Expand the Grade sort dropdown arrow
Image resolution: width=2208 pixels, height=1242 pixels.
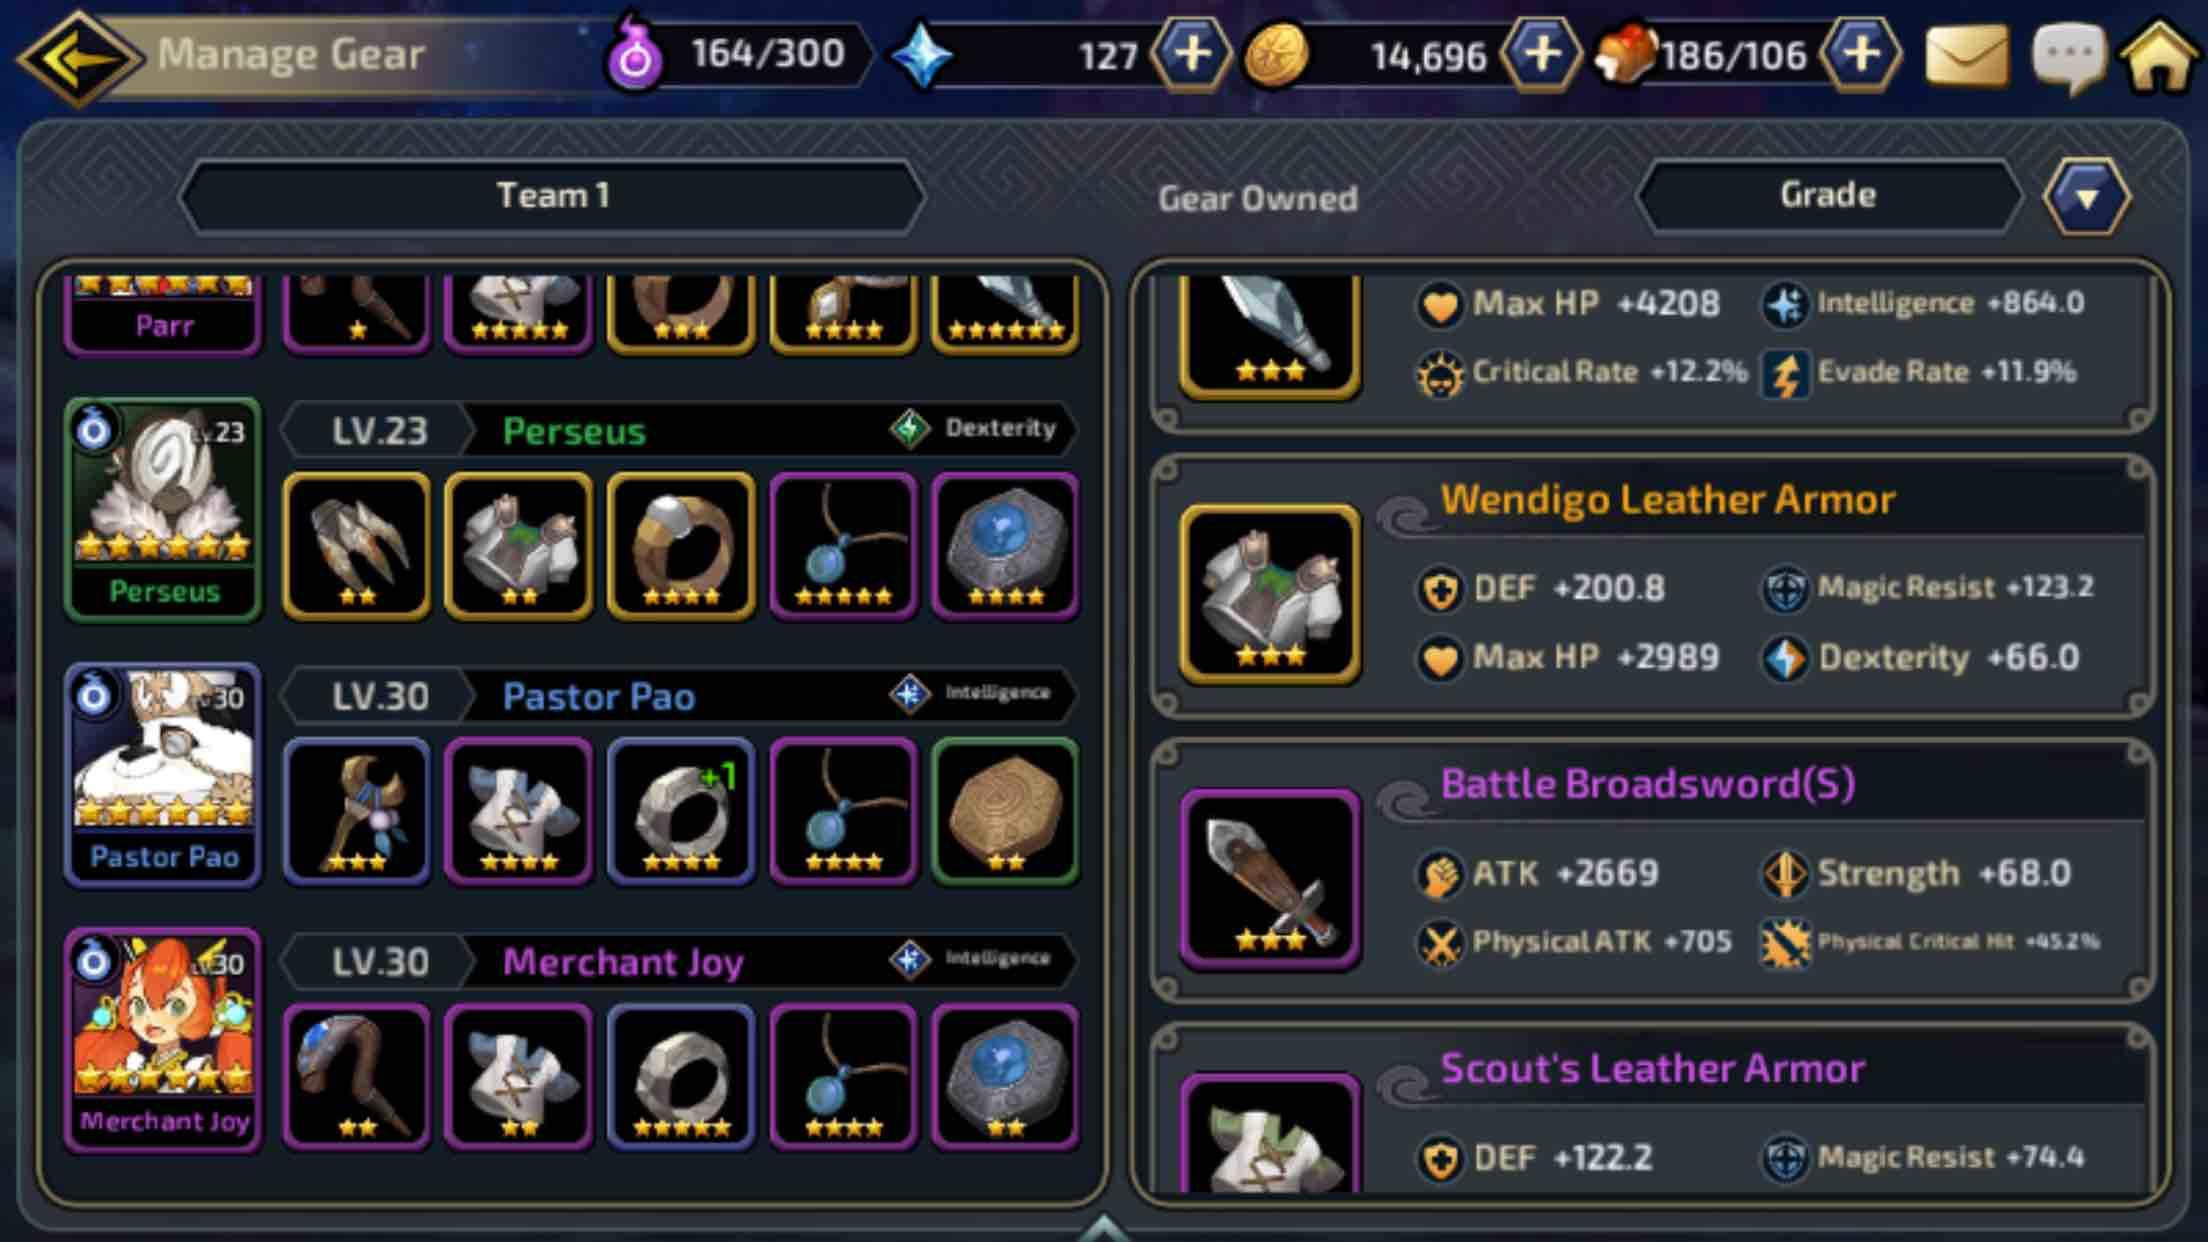pos(2086,197)
